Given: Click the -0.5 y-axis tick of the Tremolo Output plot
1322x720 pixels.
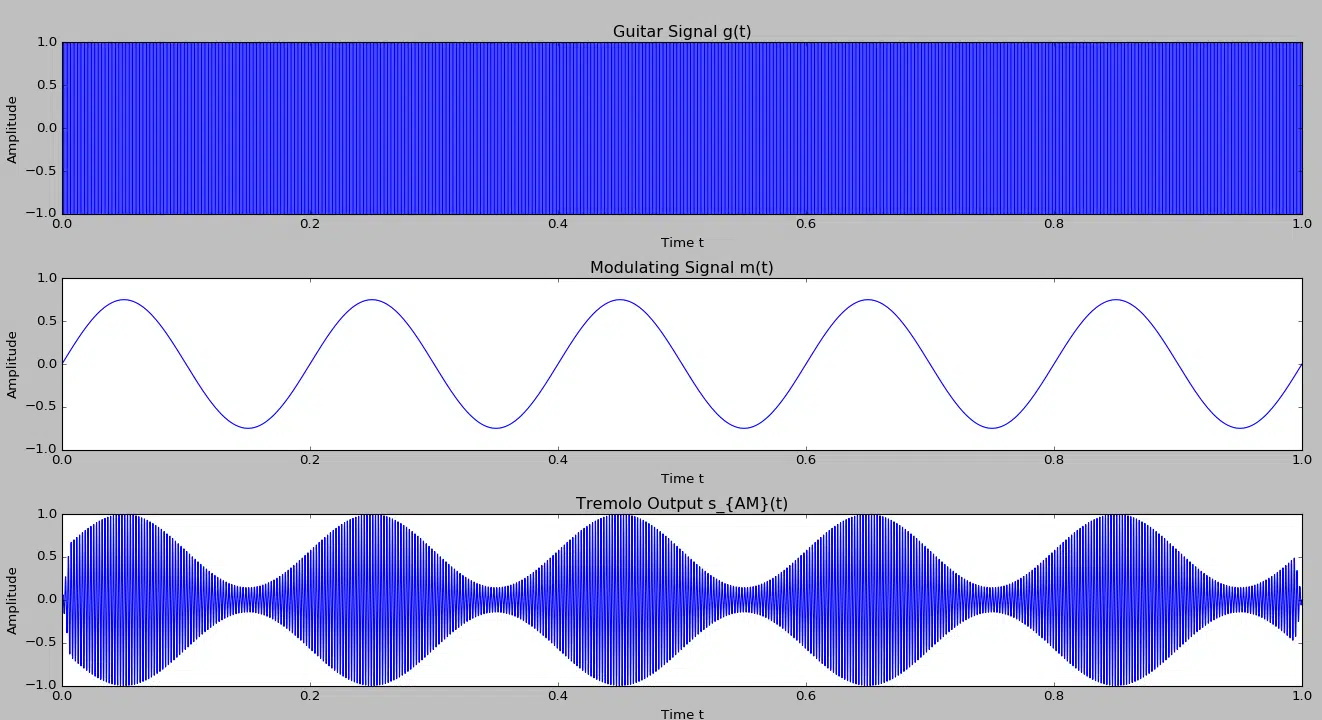Looking at the screenshot, I should (x=40, y=643).
